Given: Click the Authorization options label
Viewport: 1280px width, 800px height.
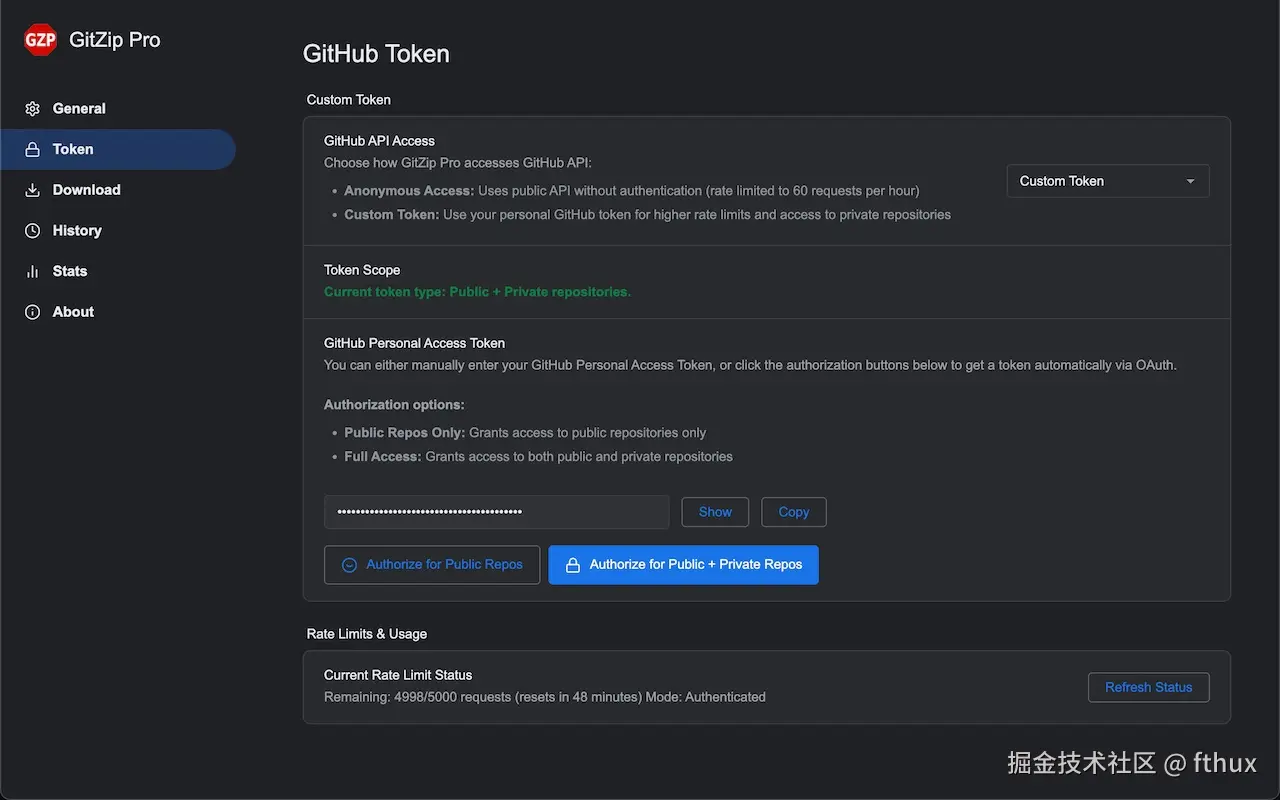Looking at the screenshot, I should point(394,405).
